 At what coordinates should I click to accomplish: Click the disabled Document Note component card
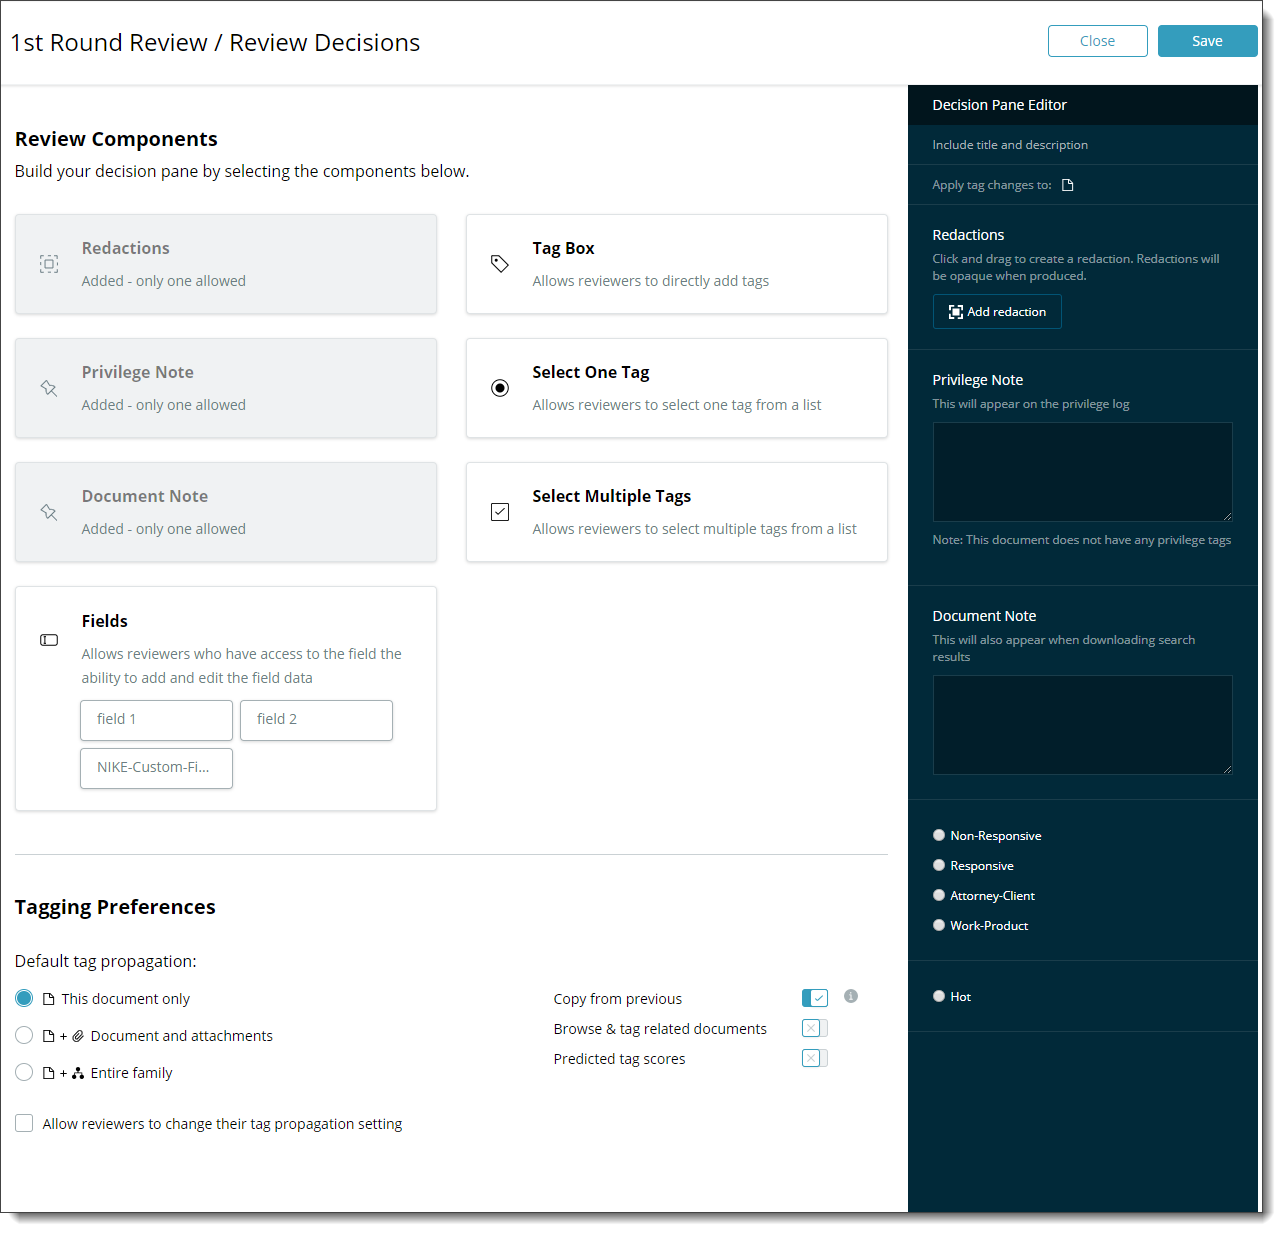pyautogui.click(x=226, y=512)
